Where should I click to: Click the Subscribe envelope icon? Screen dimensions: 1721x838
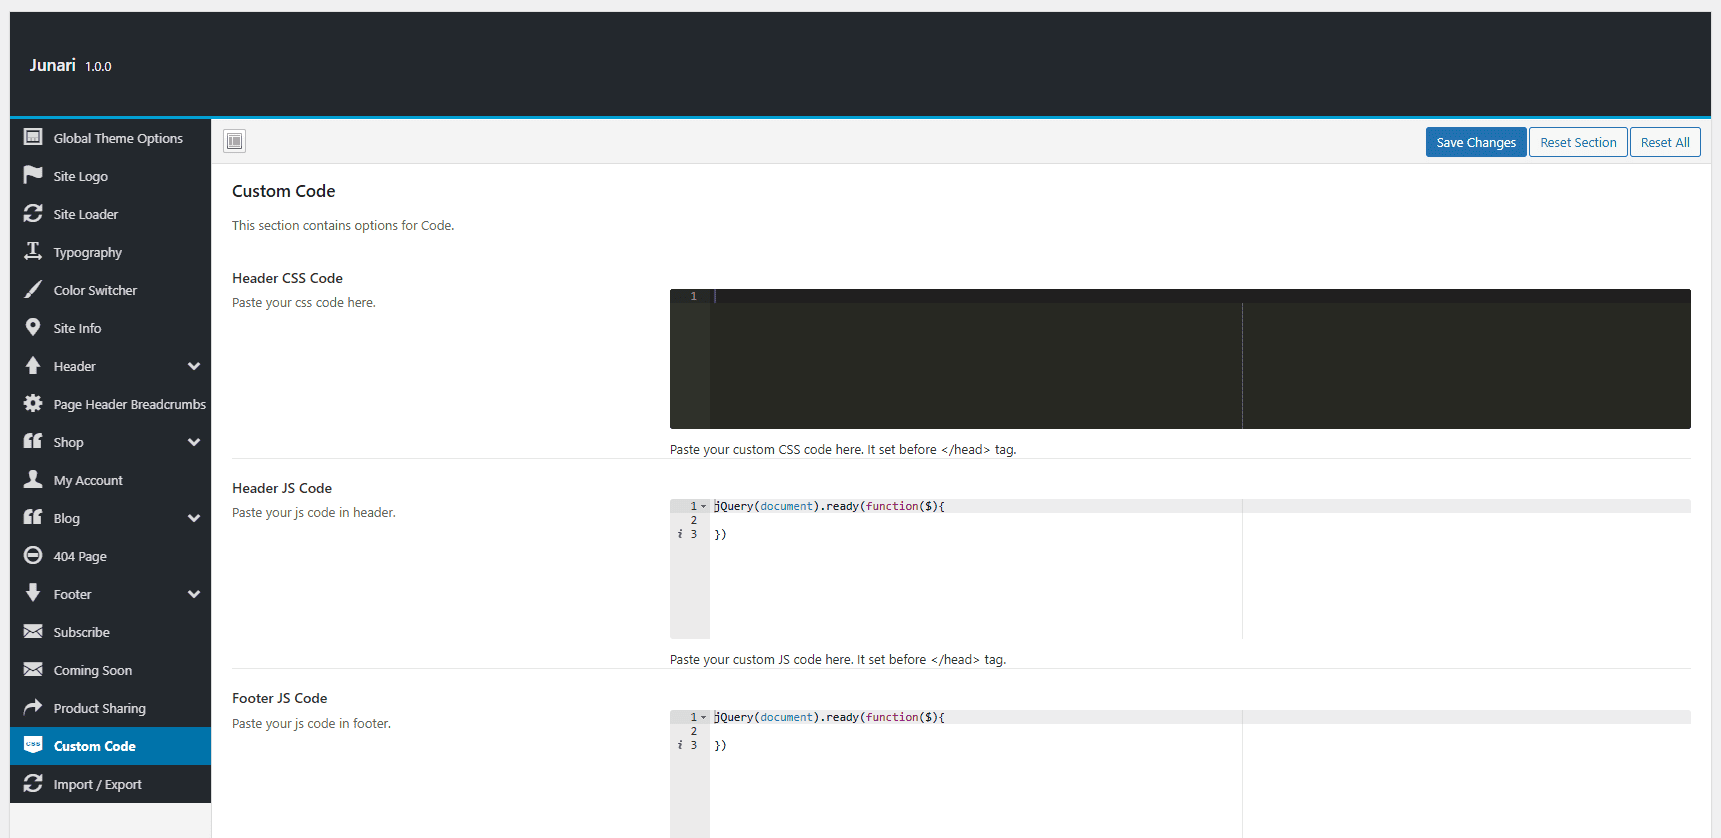pos(33,631)
